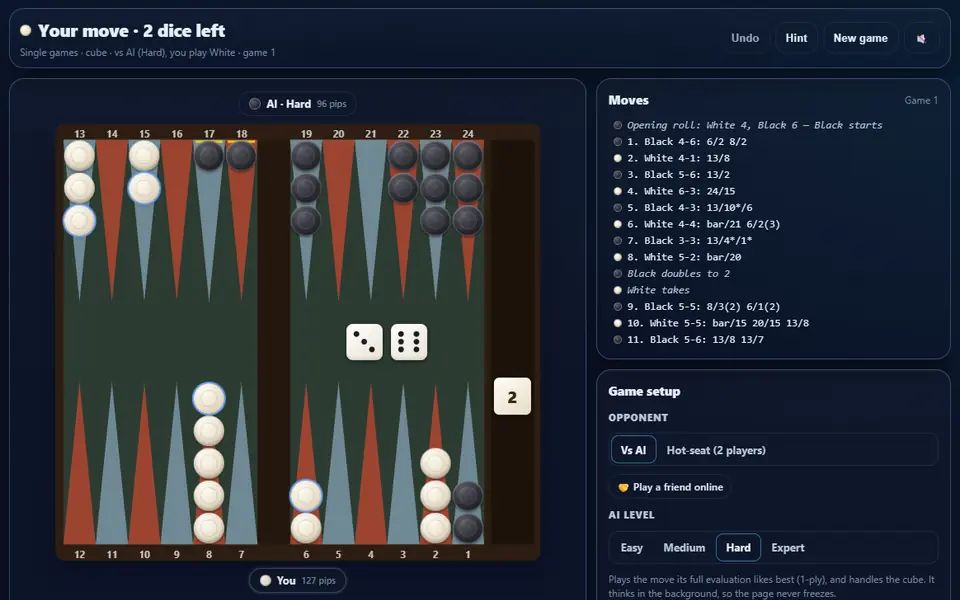The width and height of the screenshot is (960, 600).
Task: Click empty point 3 triangle
Action: (403, 464)
